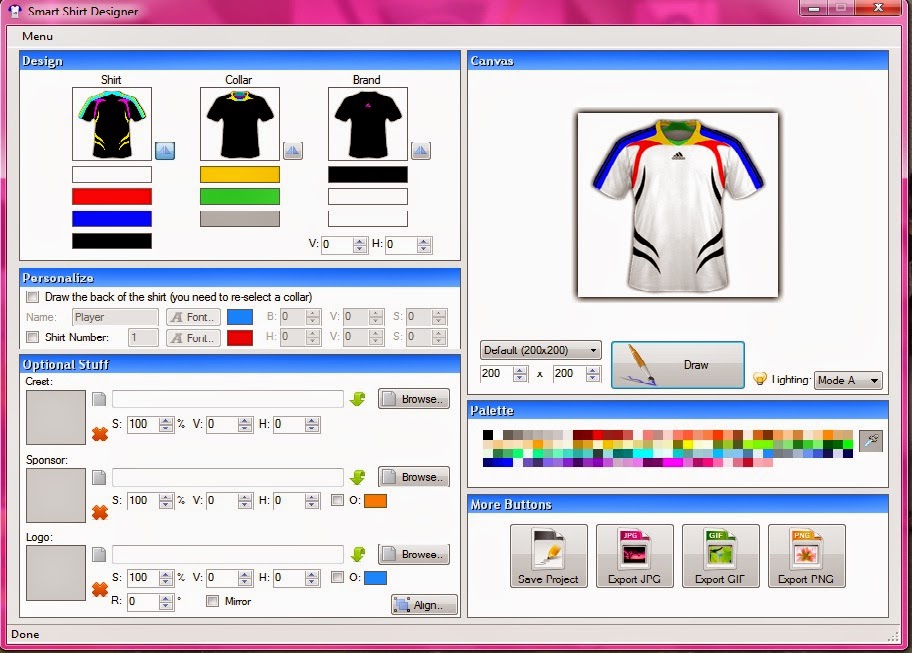The height and width of the screenshot is (653, 912).
Task: Click the small document icon beside Logo path
Action: (x=99, y=554)
